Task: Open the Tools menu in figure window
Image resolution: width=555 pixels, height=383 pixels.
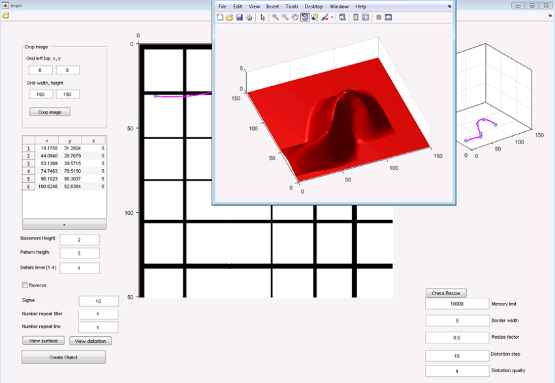Action: coord(292,6)
